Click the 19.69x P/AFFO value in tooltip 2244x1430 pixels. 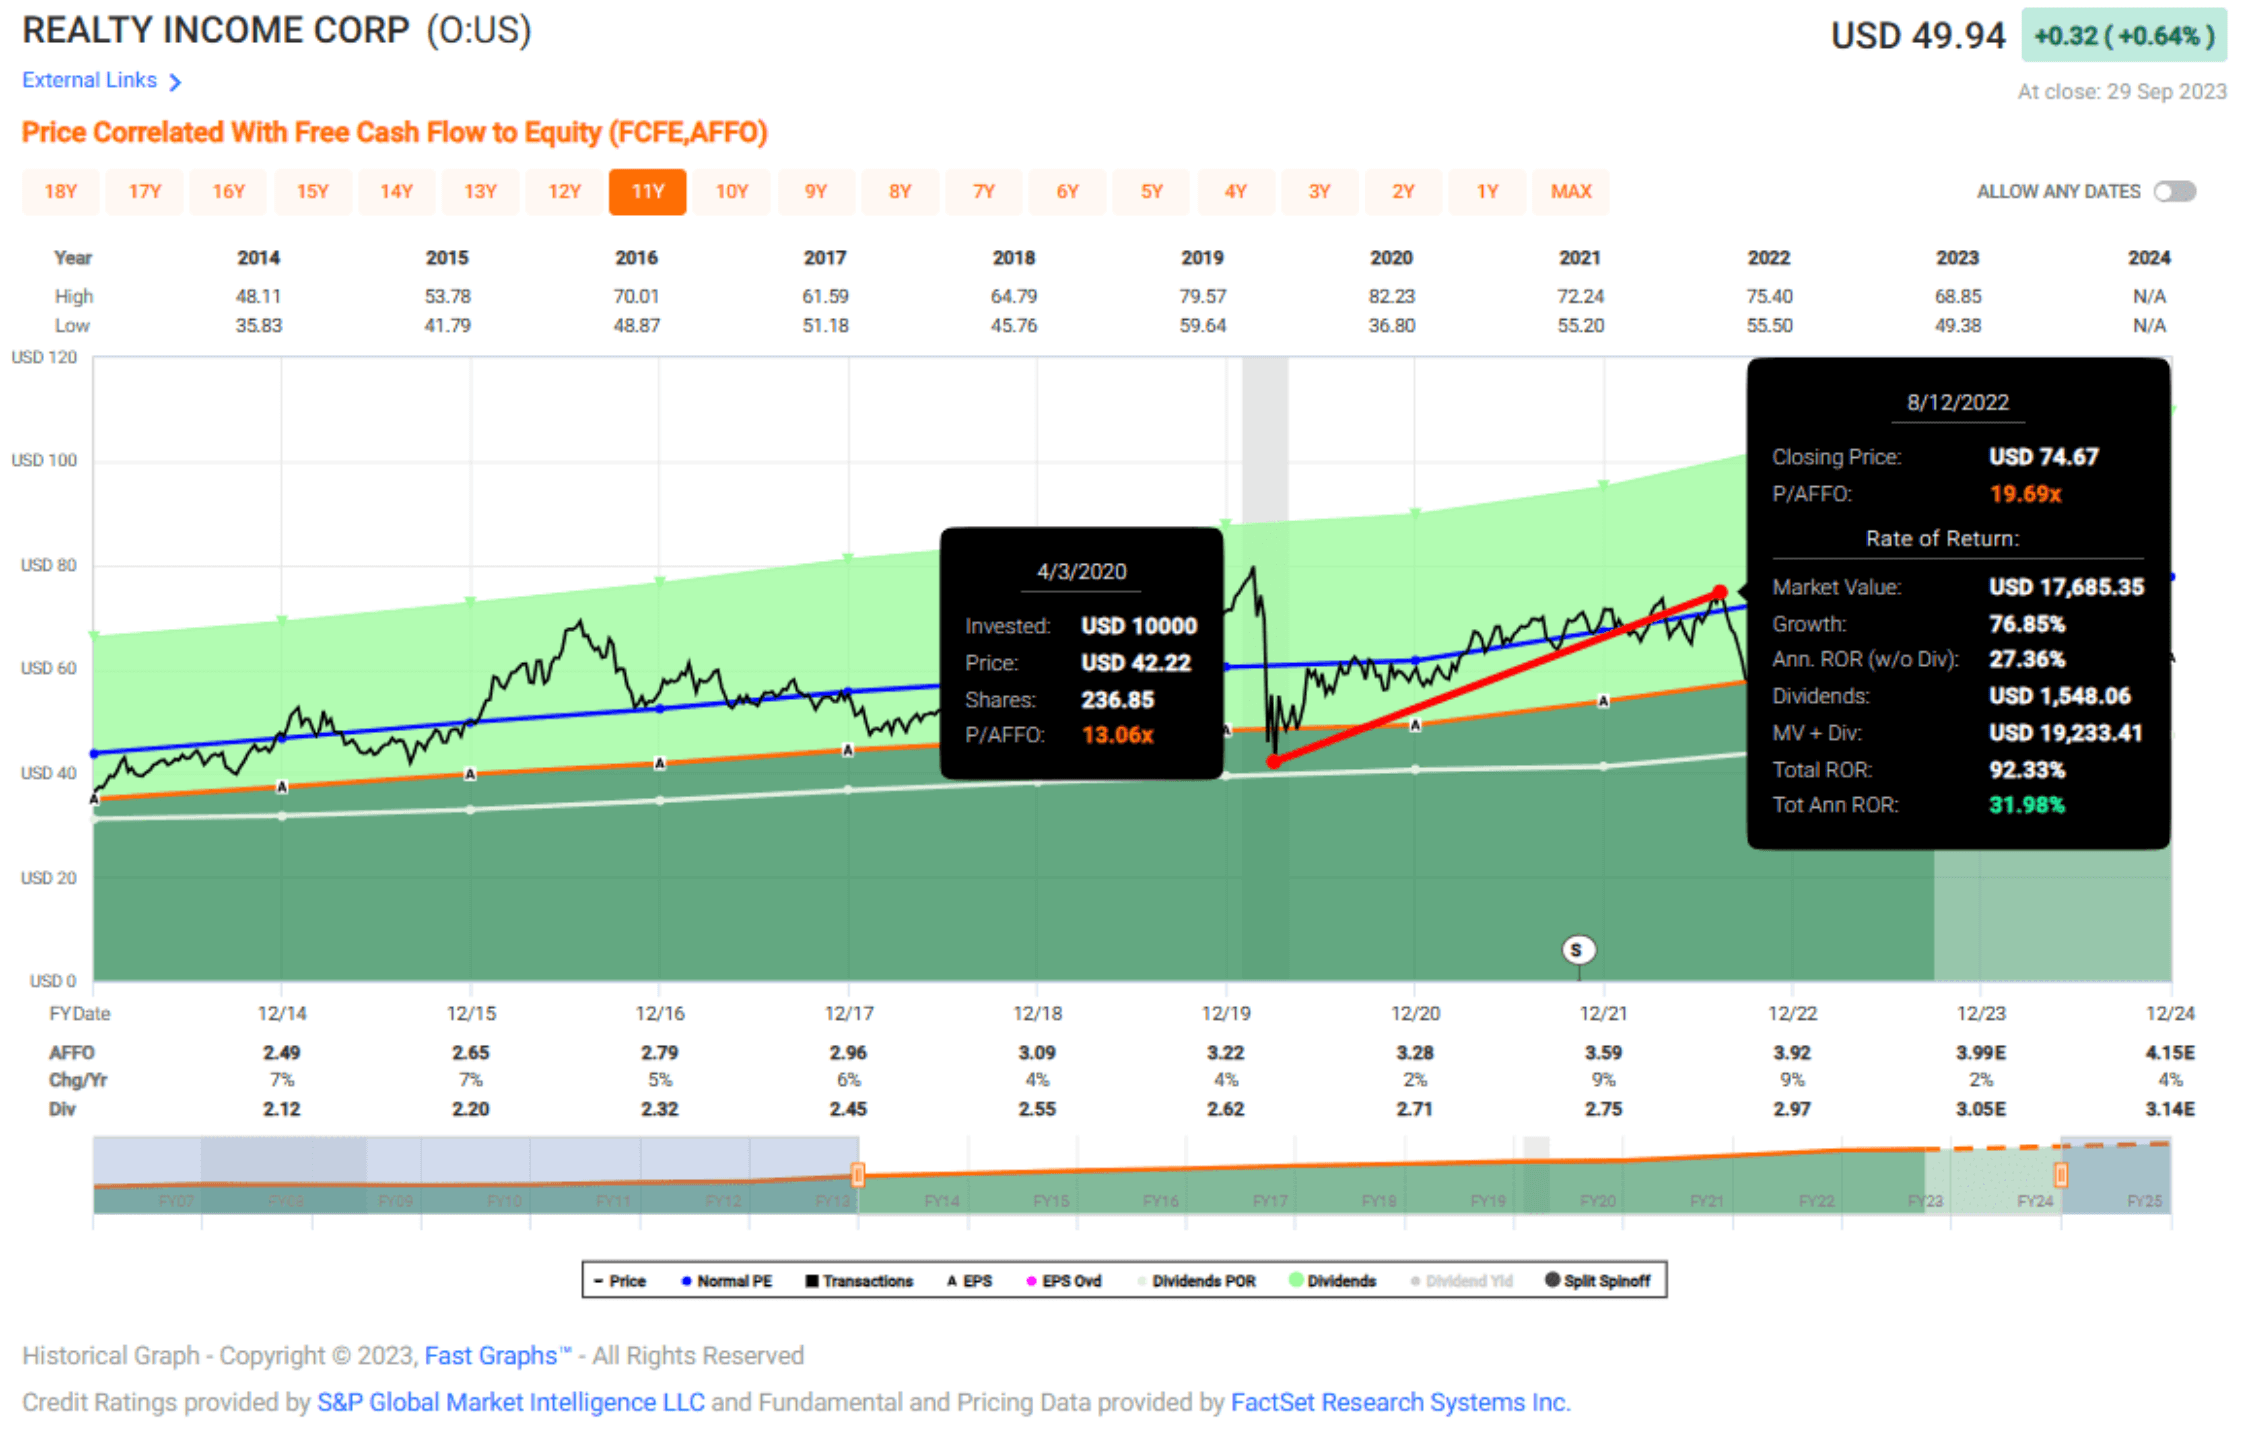click(x=2025, y=495)
